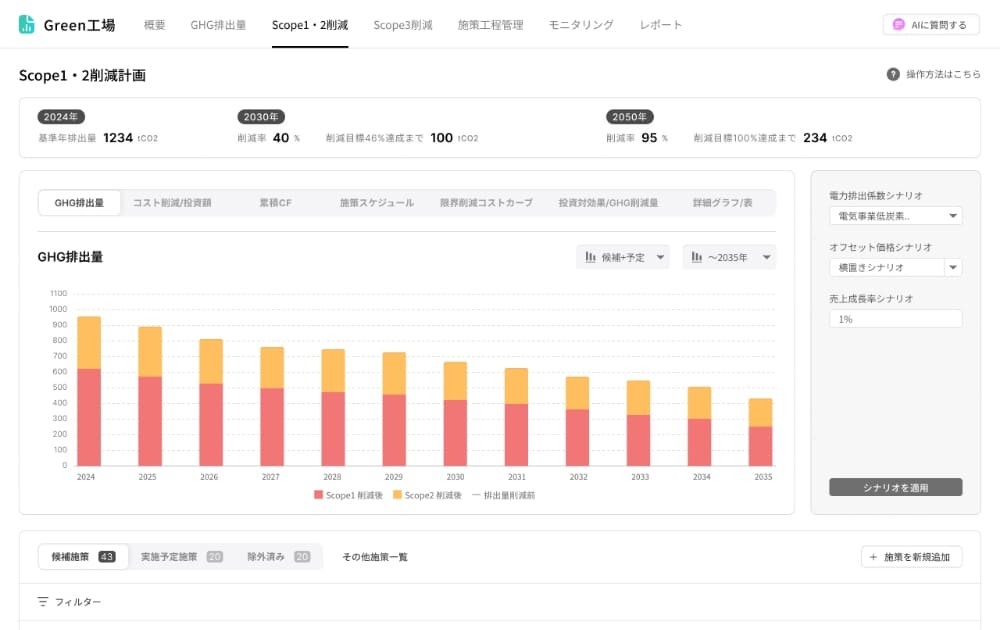Go to Scope3削減 in top navigation
Image resolution: width=1000 pixels, height=630 pixels.
[x=403, y=25]
